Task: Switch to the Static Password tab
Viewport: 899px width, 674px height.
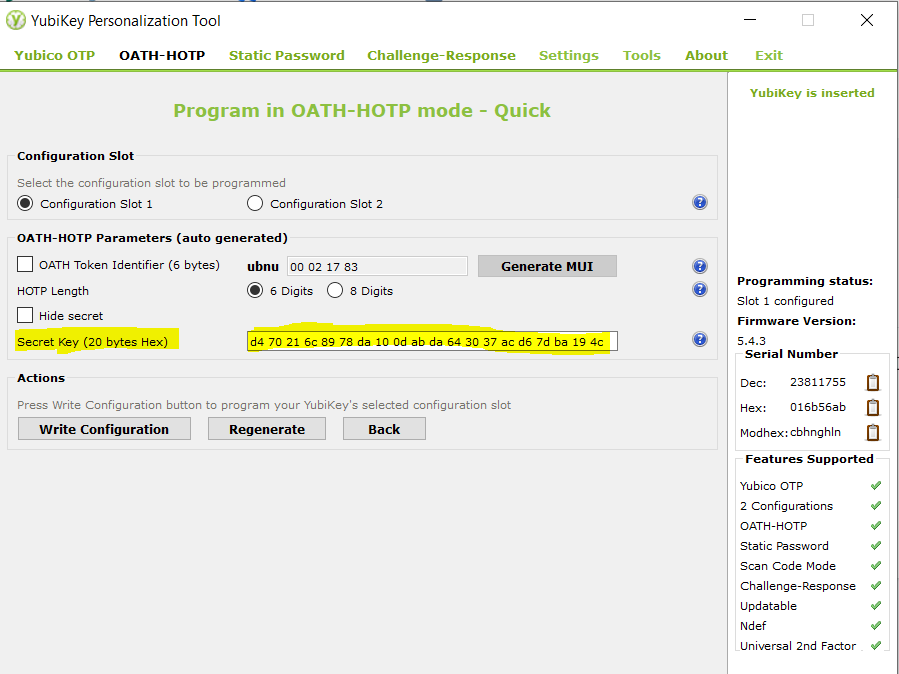Action: tap(286, 55)
